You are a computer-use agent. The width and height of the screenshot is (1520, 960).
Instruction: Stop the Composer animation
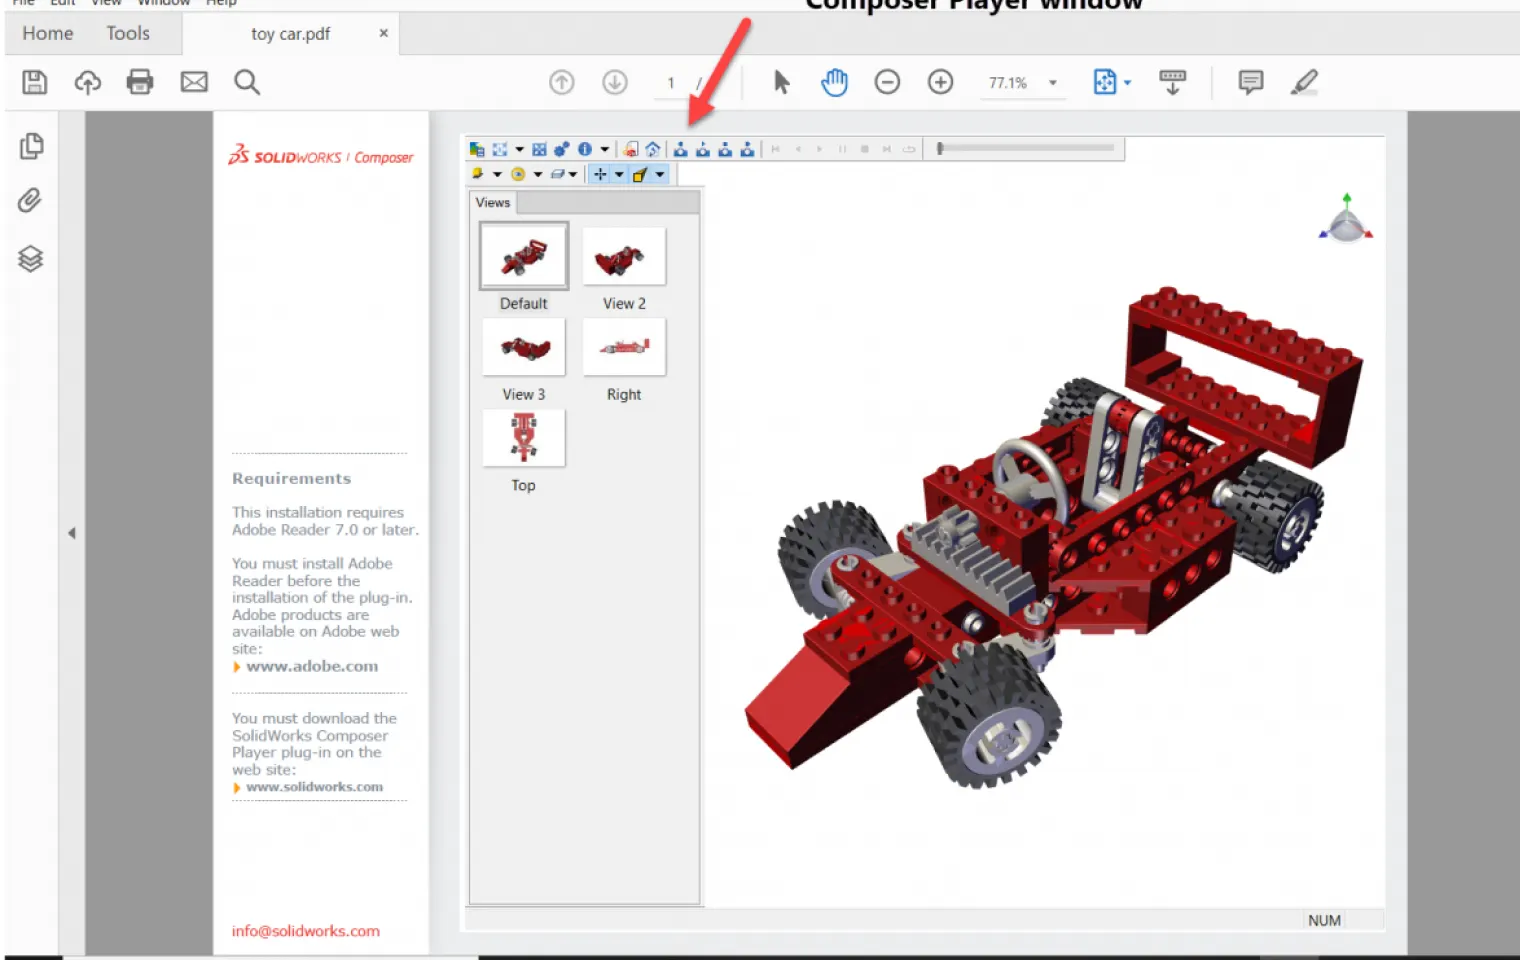tap(864, 149)
